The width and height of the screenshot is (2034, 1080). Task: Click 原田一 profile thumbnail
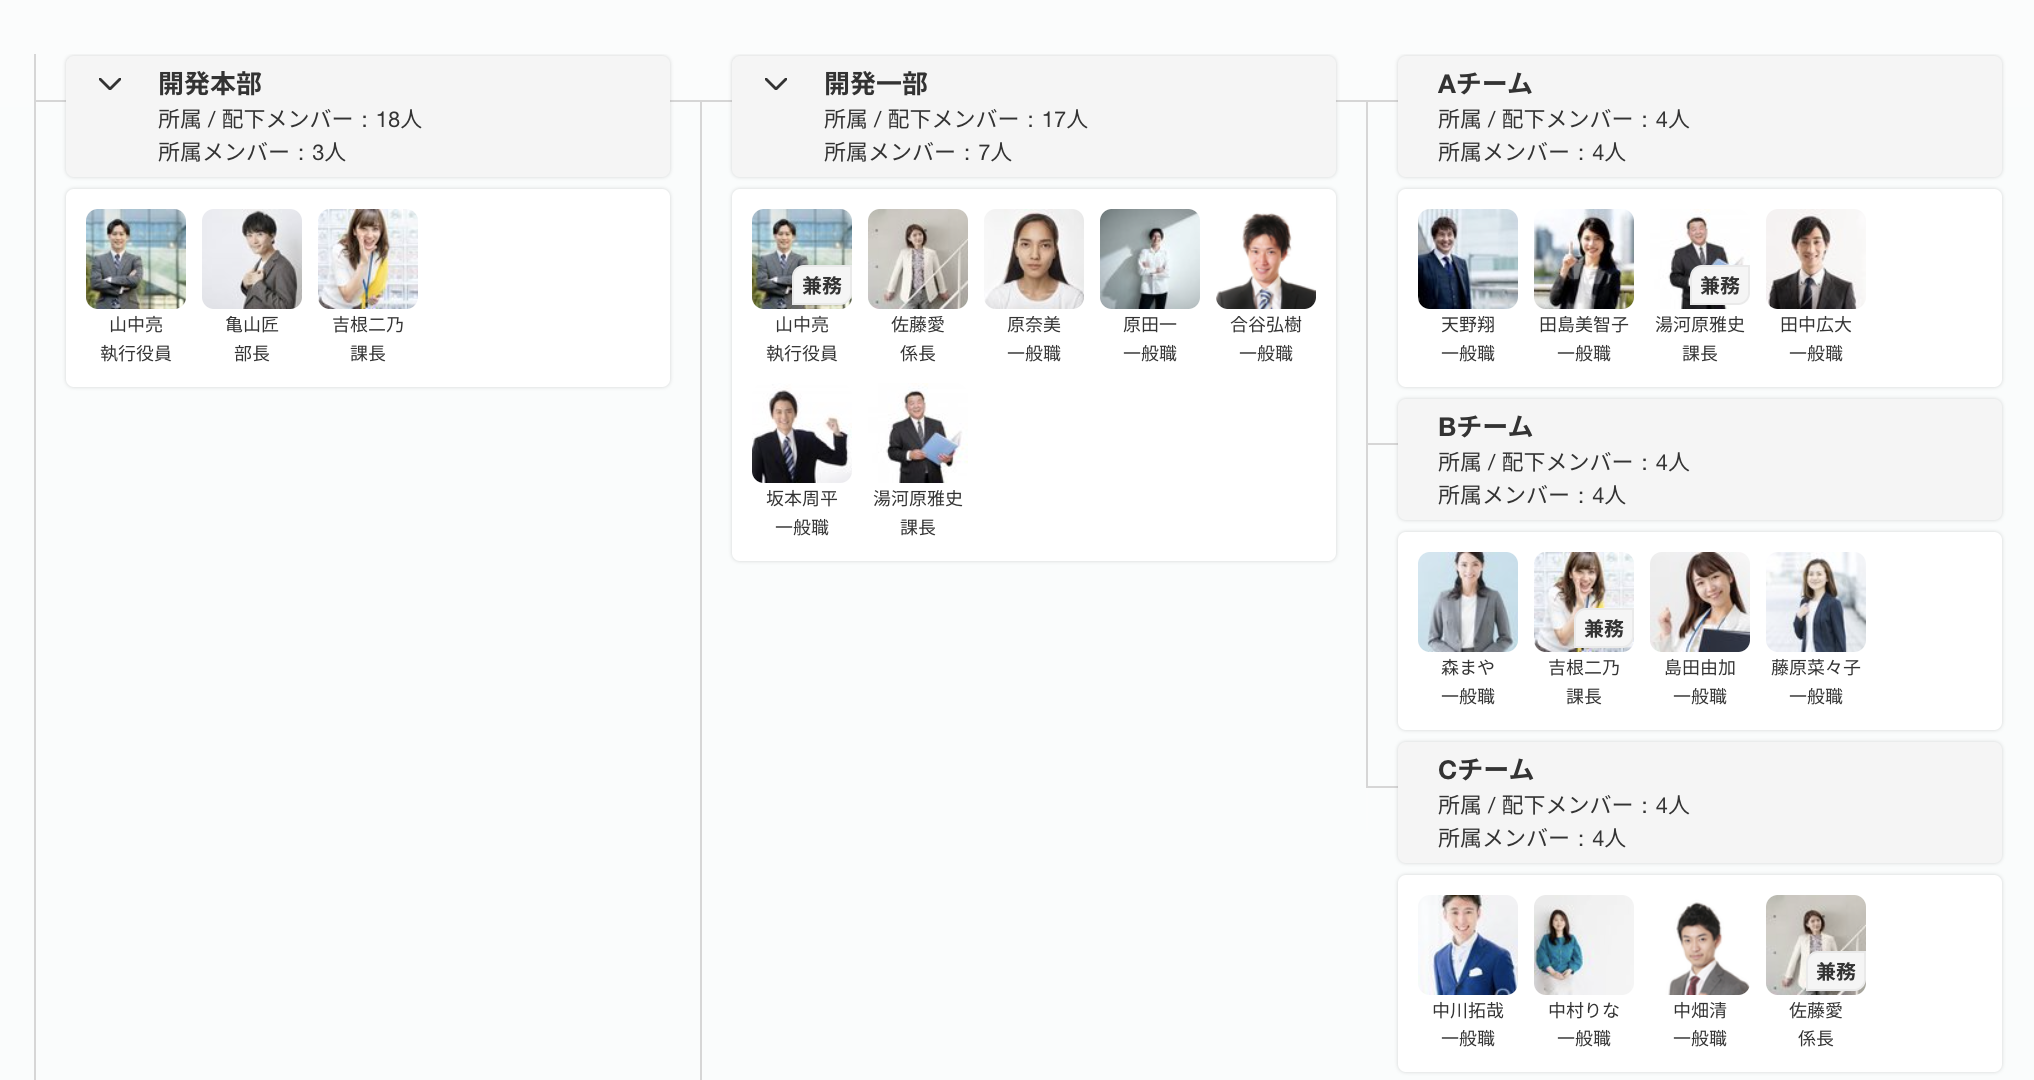click(1150, 259)
